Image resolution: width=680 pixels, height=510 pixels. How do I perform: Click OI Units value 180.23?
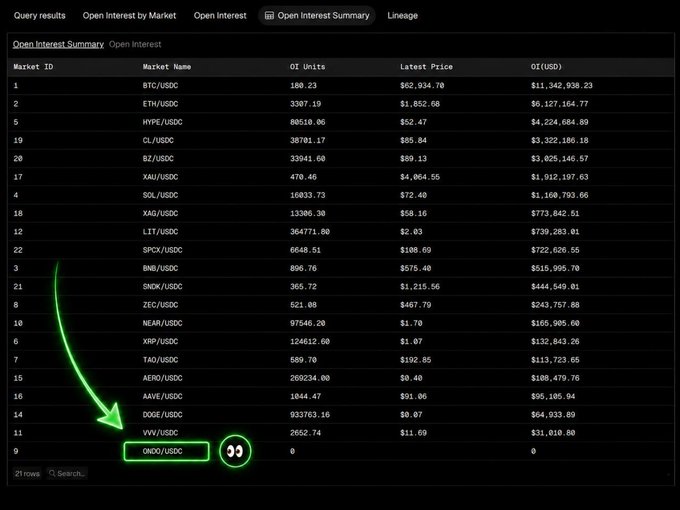pyautogui.click(x=303, y=85)
